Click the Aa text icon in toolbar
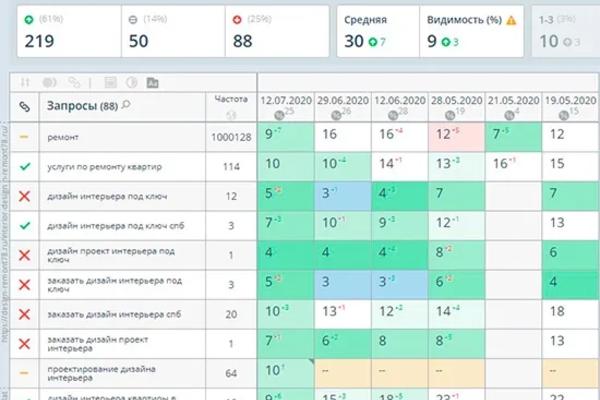600x400 pixels. [152, 83]
